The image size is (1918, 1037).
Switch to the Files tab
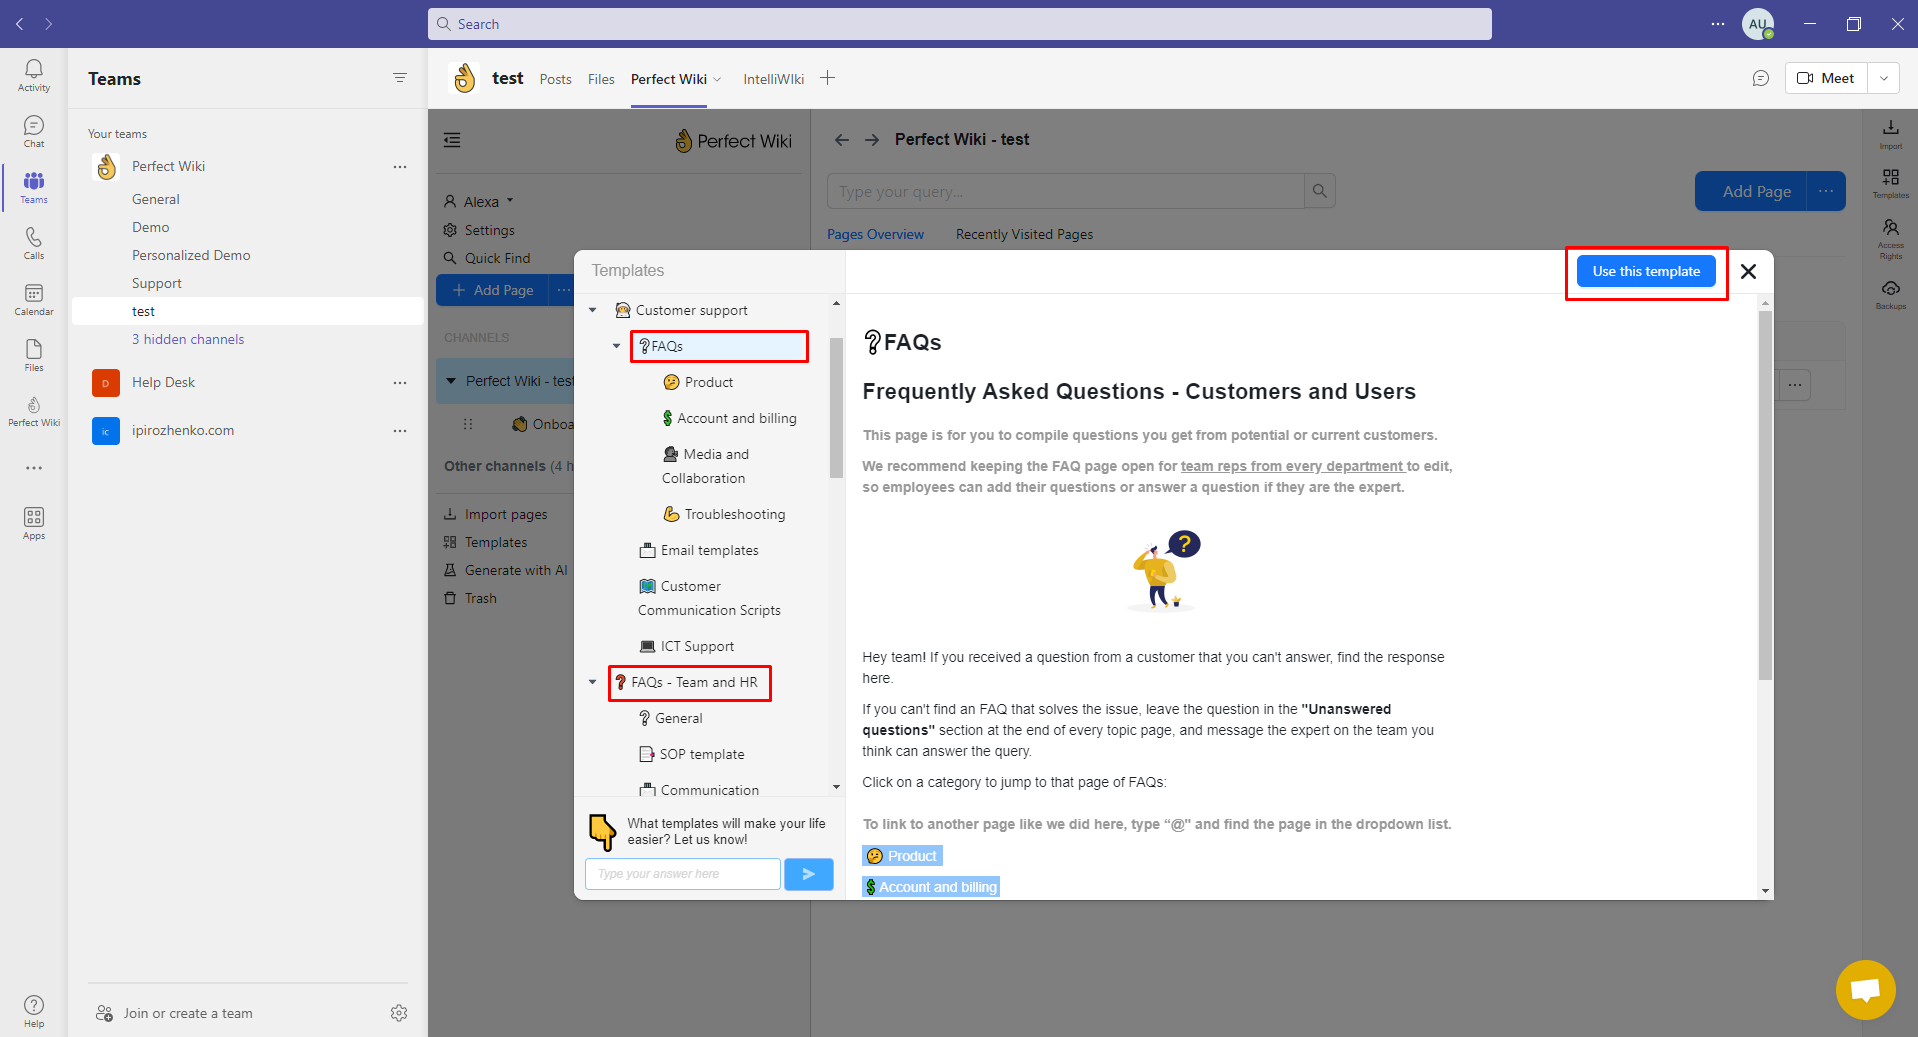(x=601, y=79)
